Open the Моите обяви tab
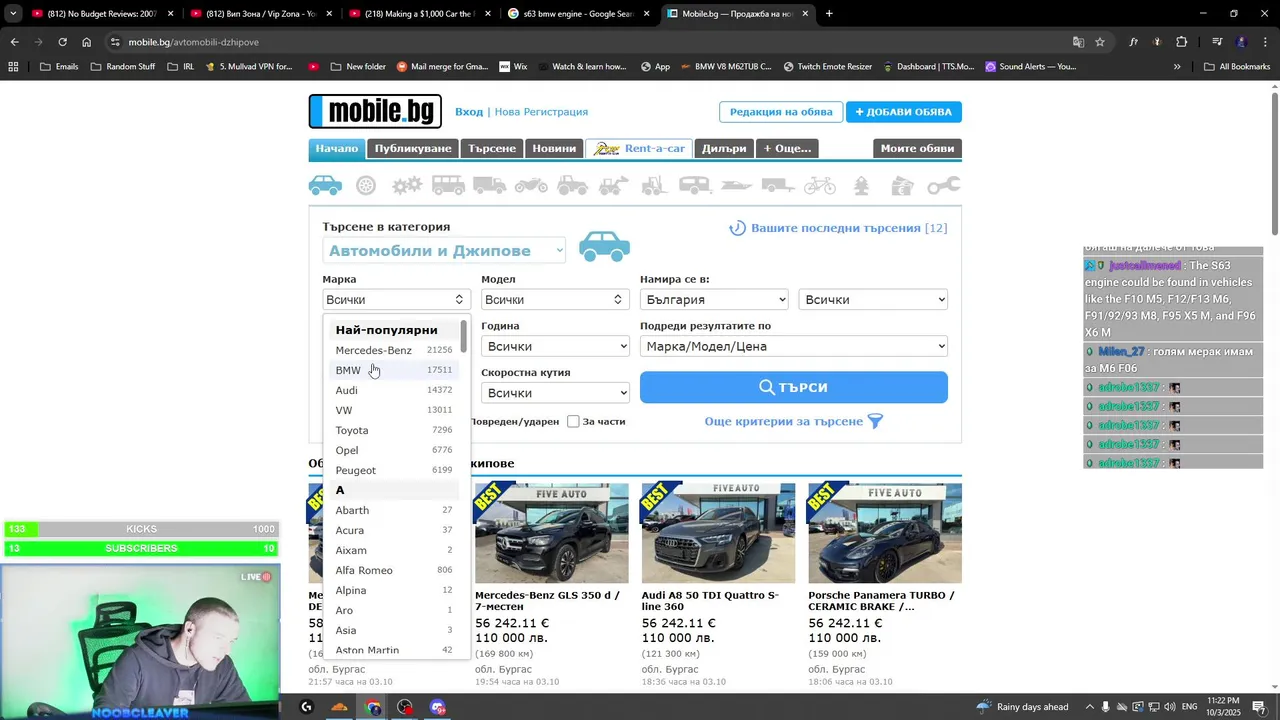The height and width of the screenshot is (720, 1280). point(917,148)
